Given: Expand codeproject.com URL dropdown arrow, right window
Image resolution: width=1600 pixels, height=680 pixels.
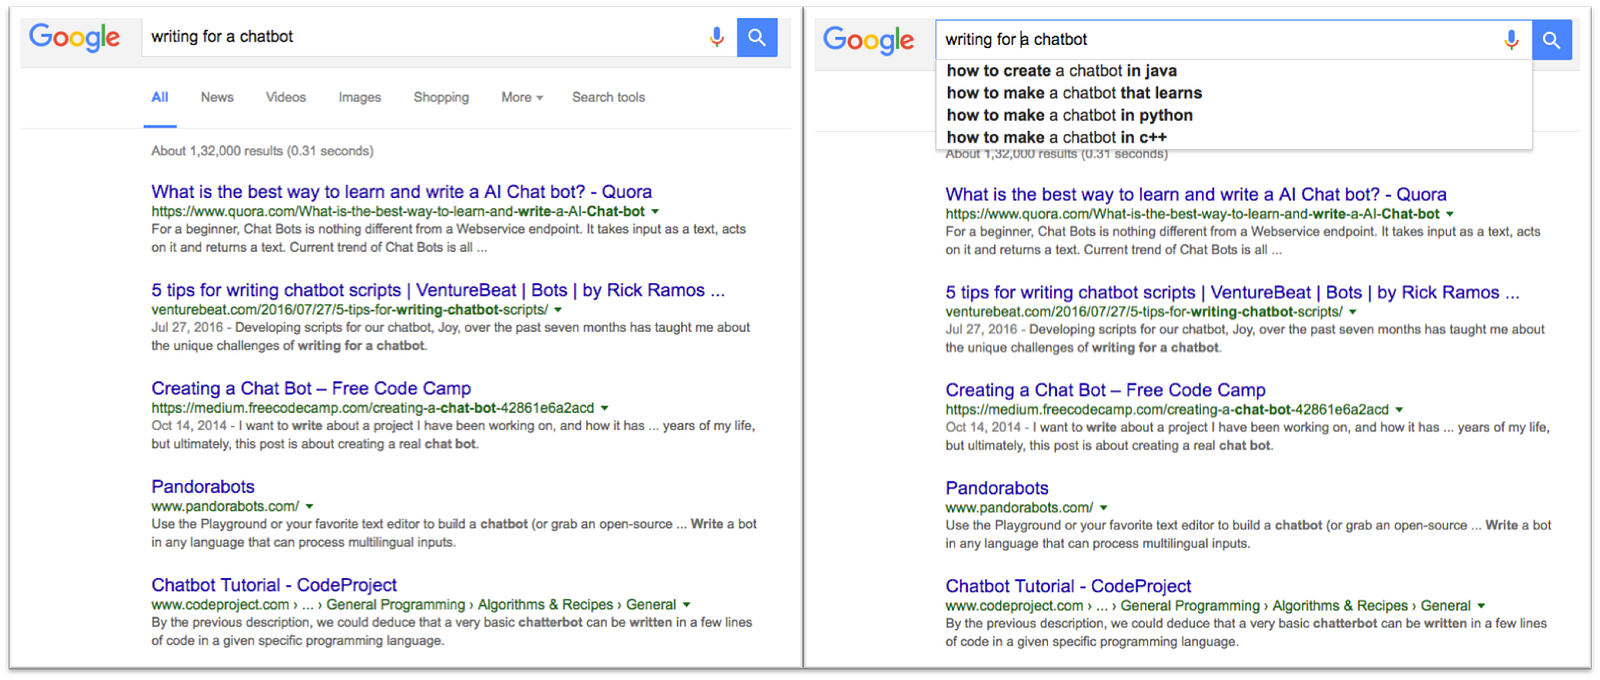Looking at the screenshot, I should click(1481, 606).
